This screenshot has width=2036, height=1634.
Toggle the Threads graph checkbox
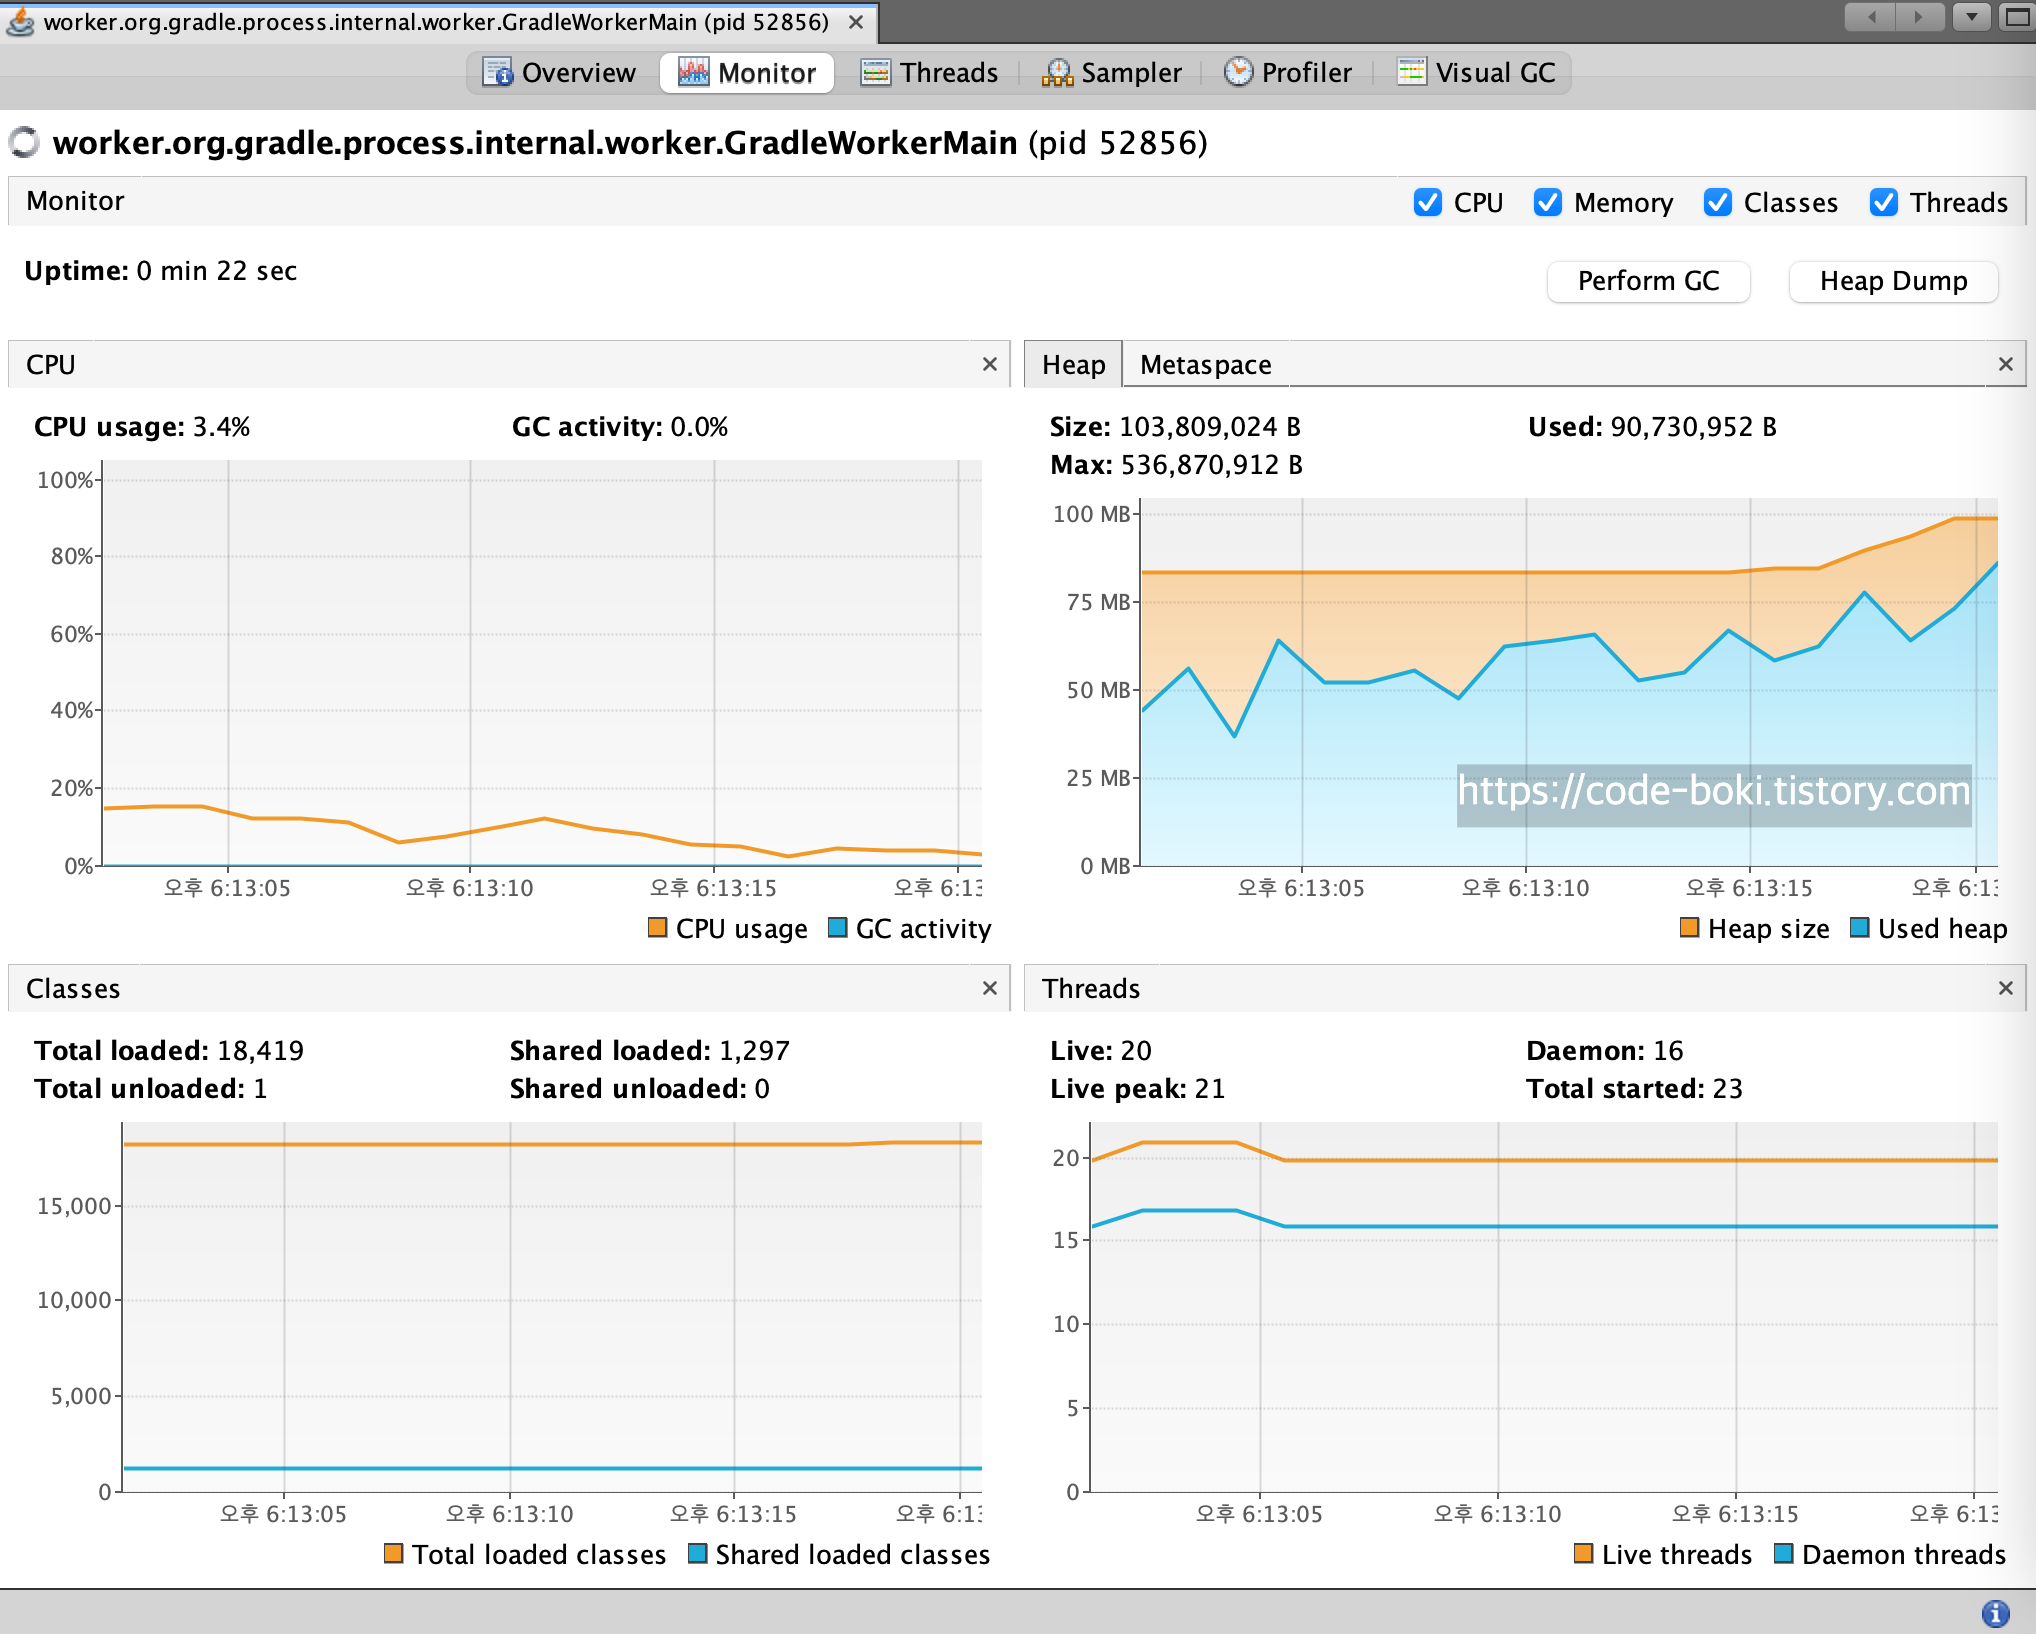[1883, 202]
